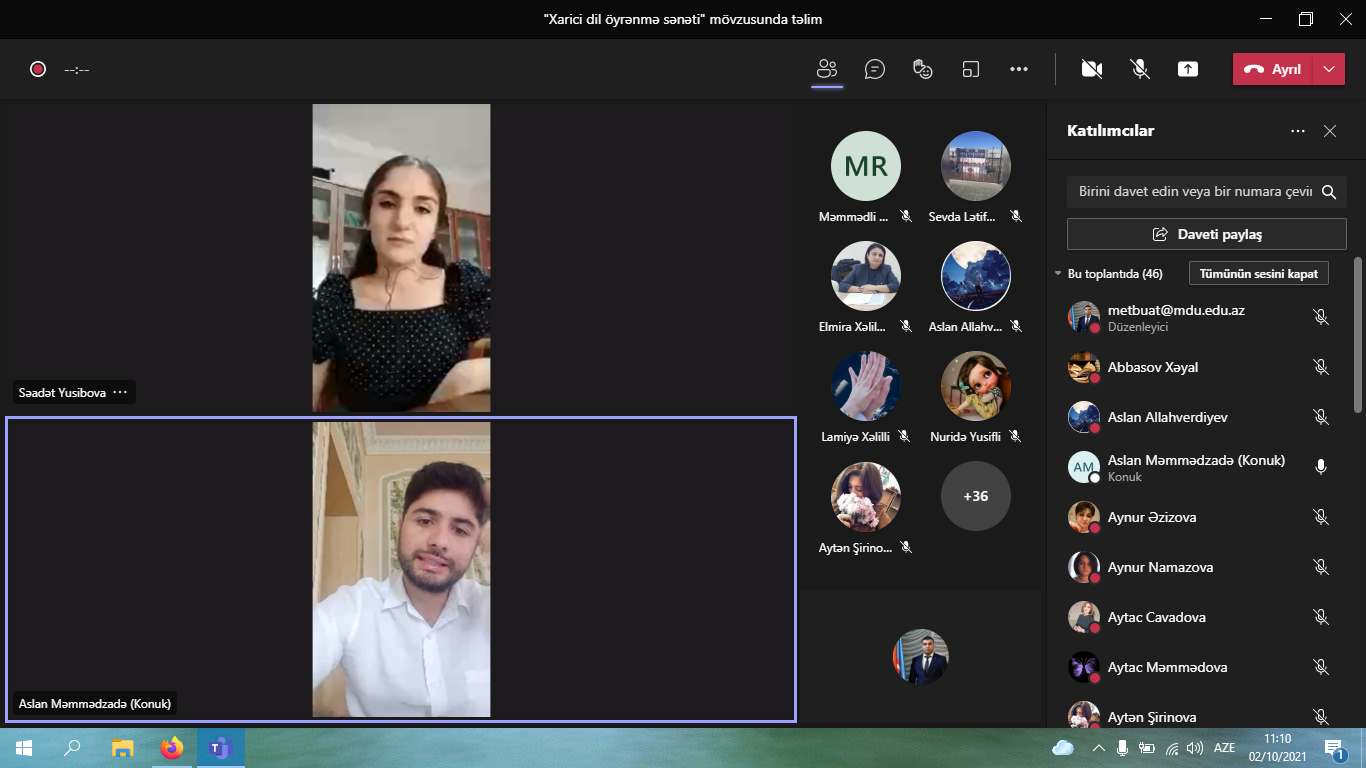Click Tümünün sesini kapat button
This screenshot has width=1366, height=768.
(x=1259, y=273)
